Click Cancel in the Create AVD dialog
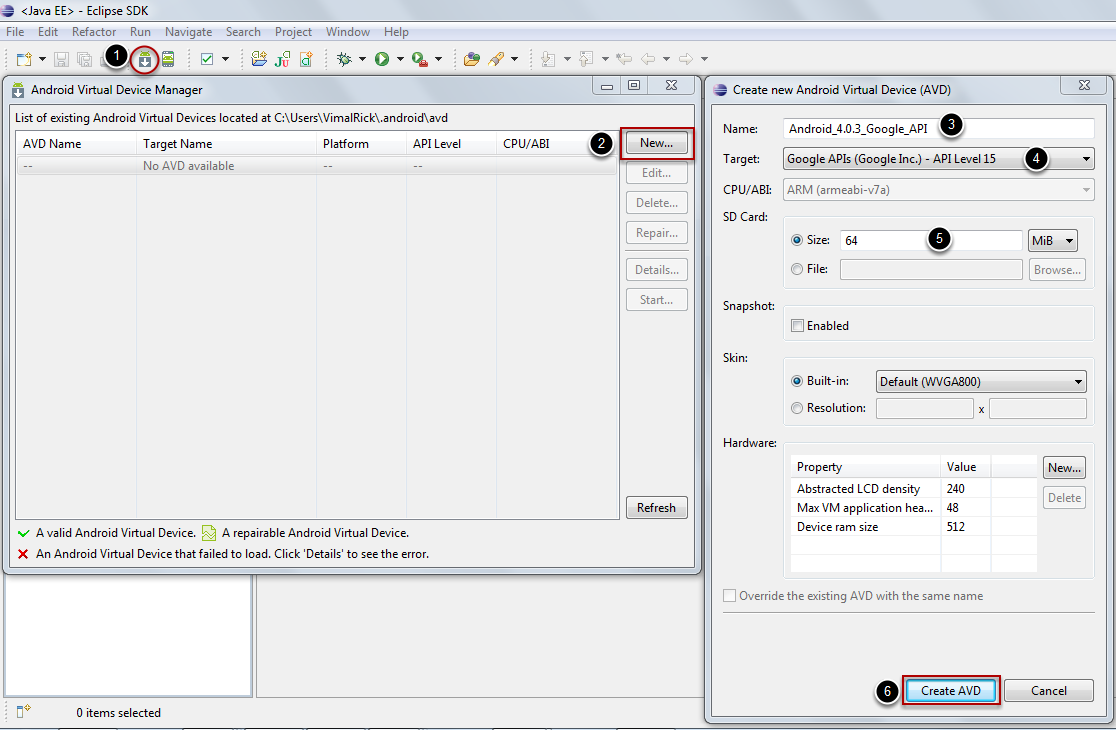The width and height of the screenshot is (1116, 730). [x=1048, y=690]
